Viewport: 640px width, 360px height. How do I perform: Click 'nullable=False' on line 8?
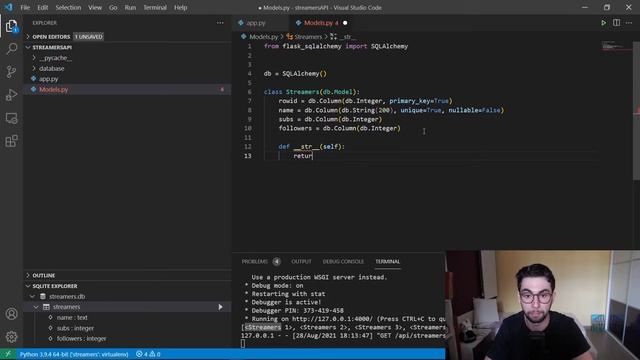pyautogui.click(x=474, y=110)
